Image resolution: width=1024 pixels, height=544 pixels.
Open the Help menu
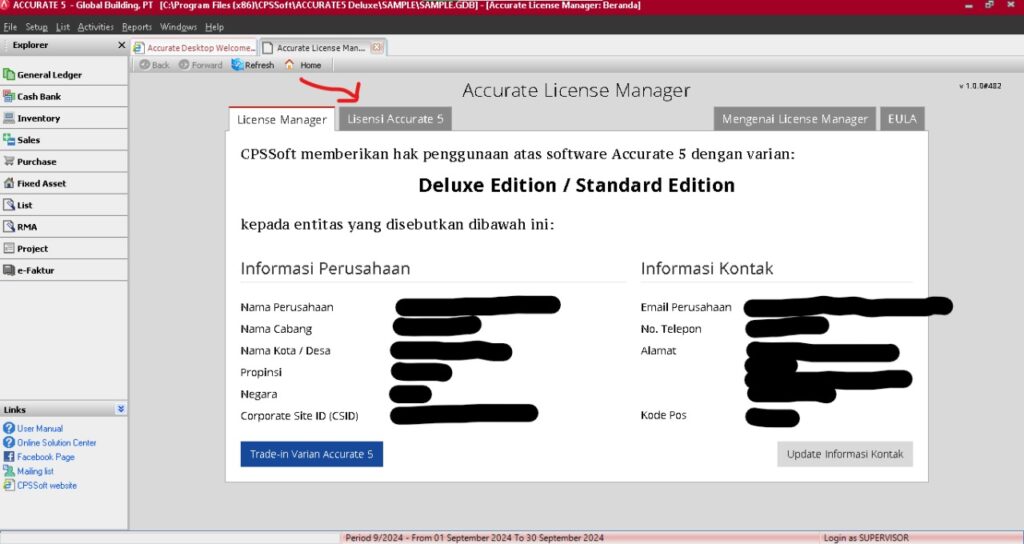coord(214,27)
